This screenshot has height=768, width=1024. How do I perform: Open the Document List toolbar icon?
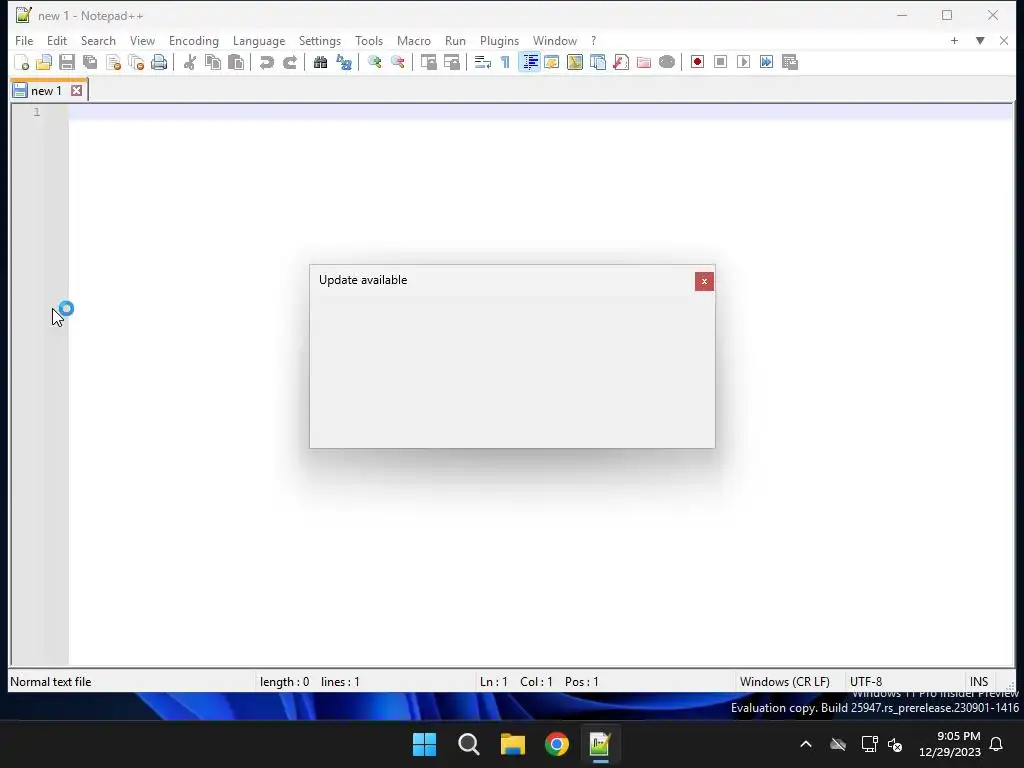(x=598, y=62)
